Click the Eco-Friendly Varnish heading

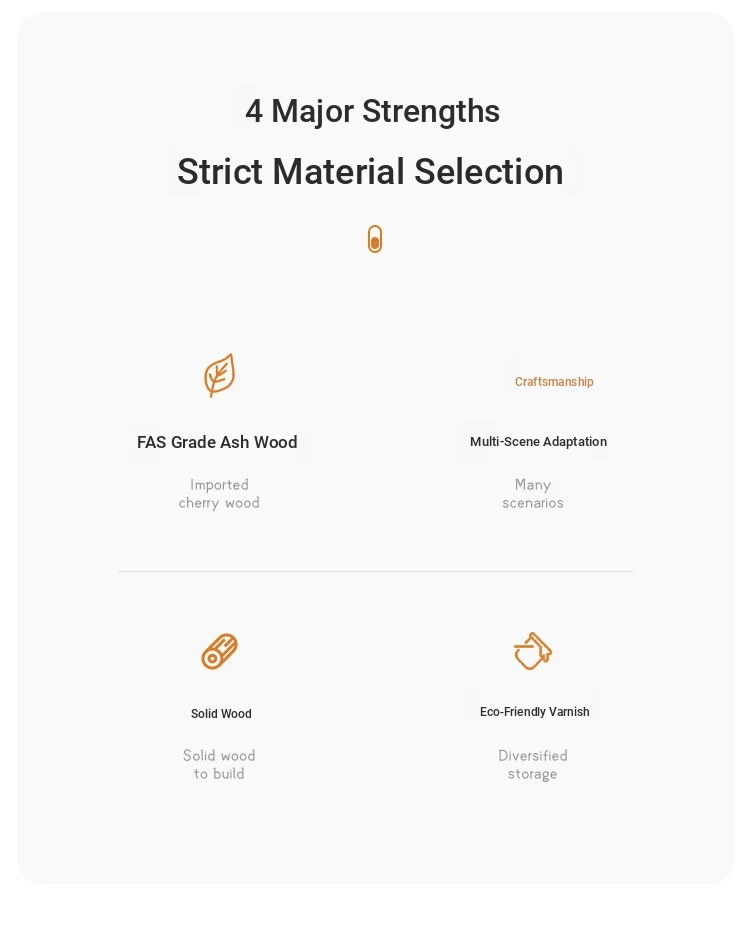coord(534,712)
